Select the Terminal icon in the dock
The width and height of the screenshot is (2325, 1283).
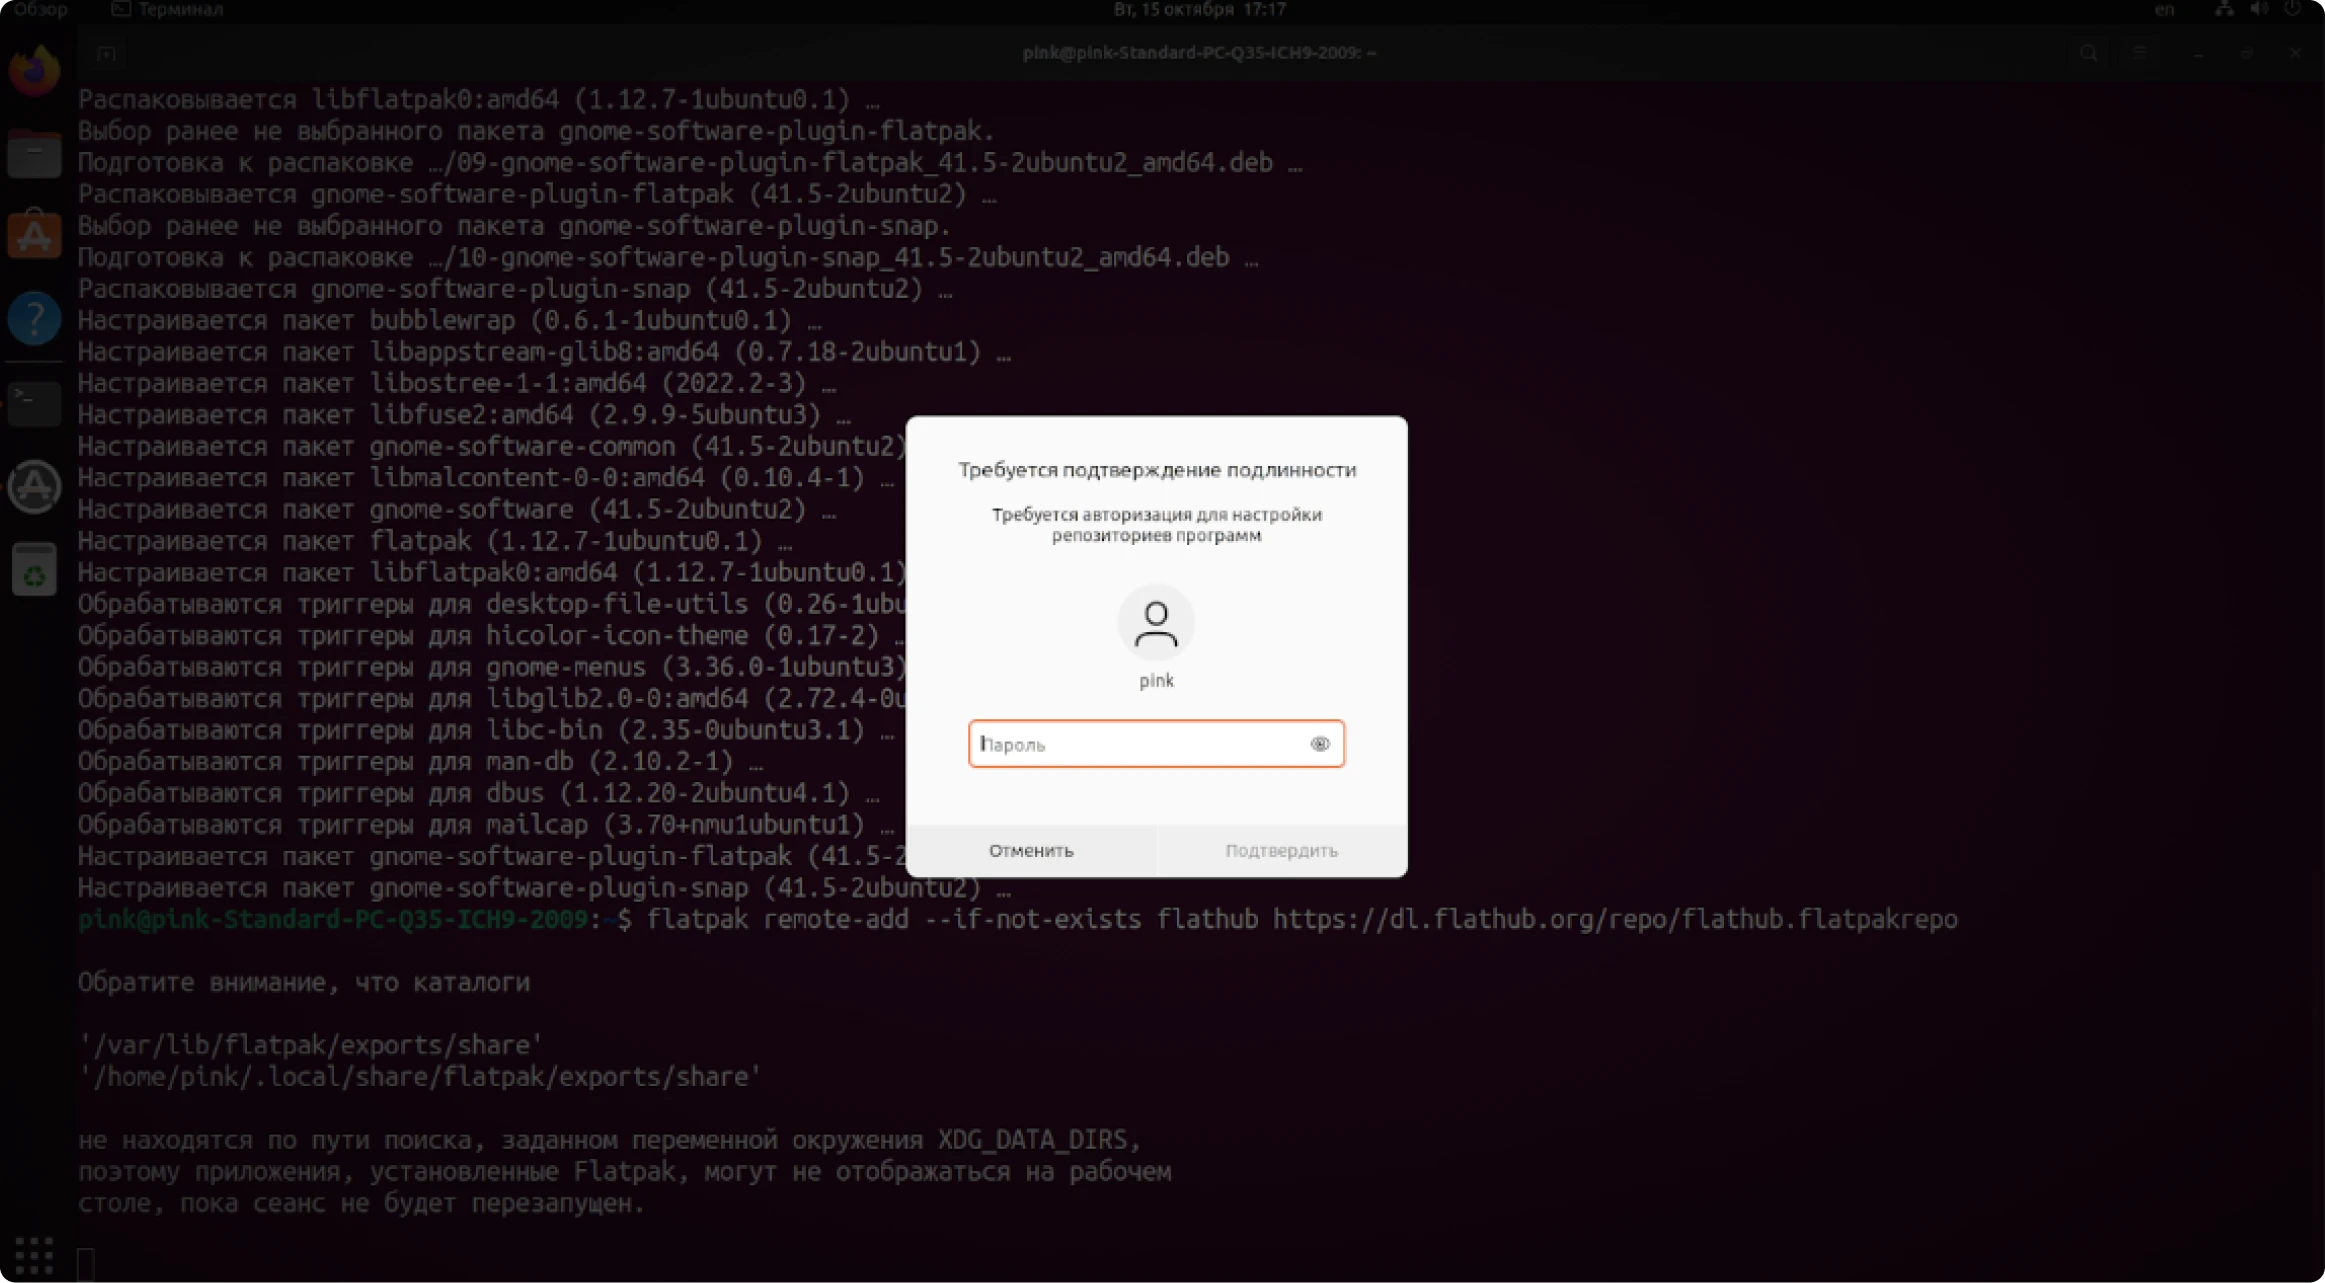[34, 403]
